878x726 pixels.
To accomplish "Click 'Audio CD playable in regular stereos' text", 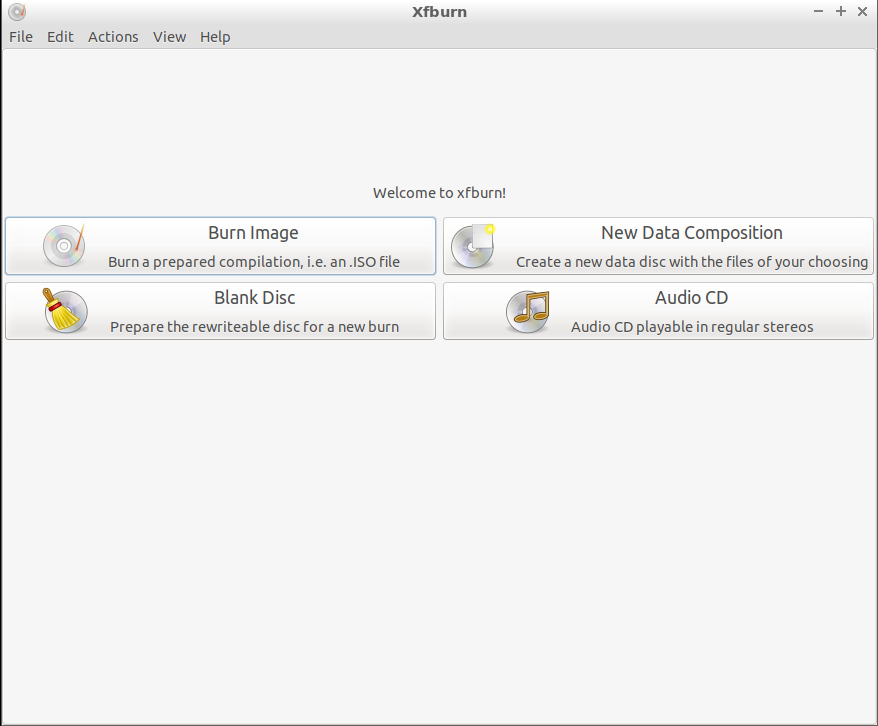I will pos(691,327).
